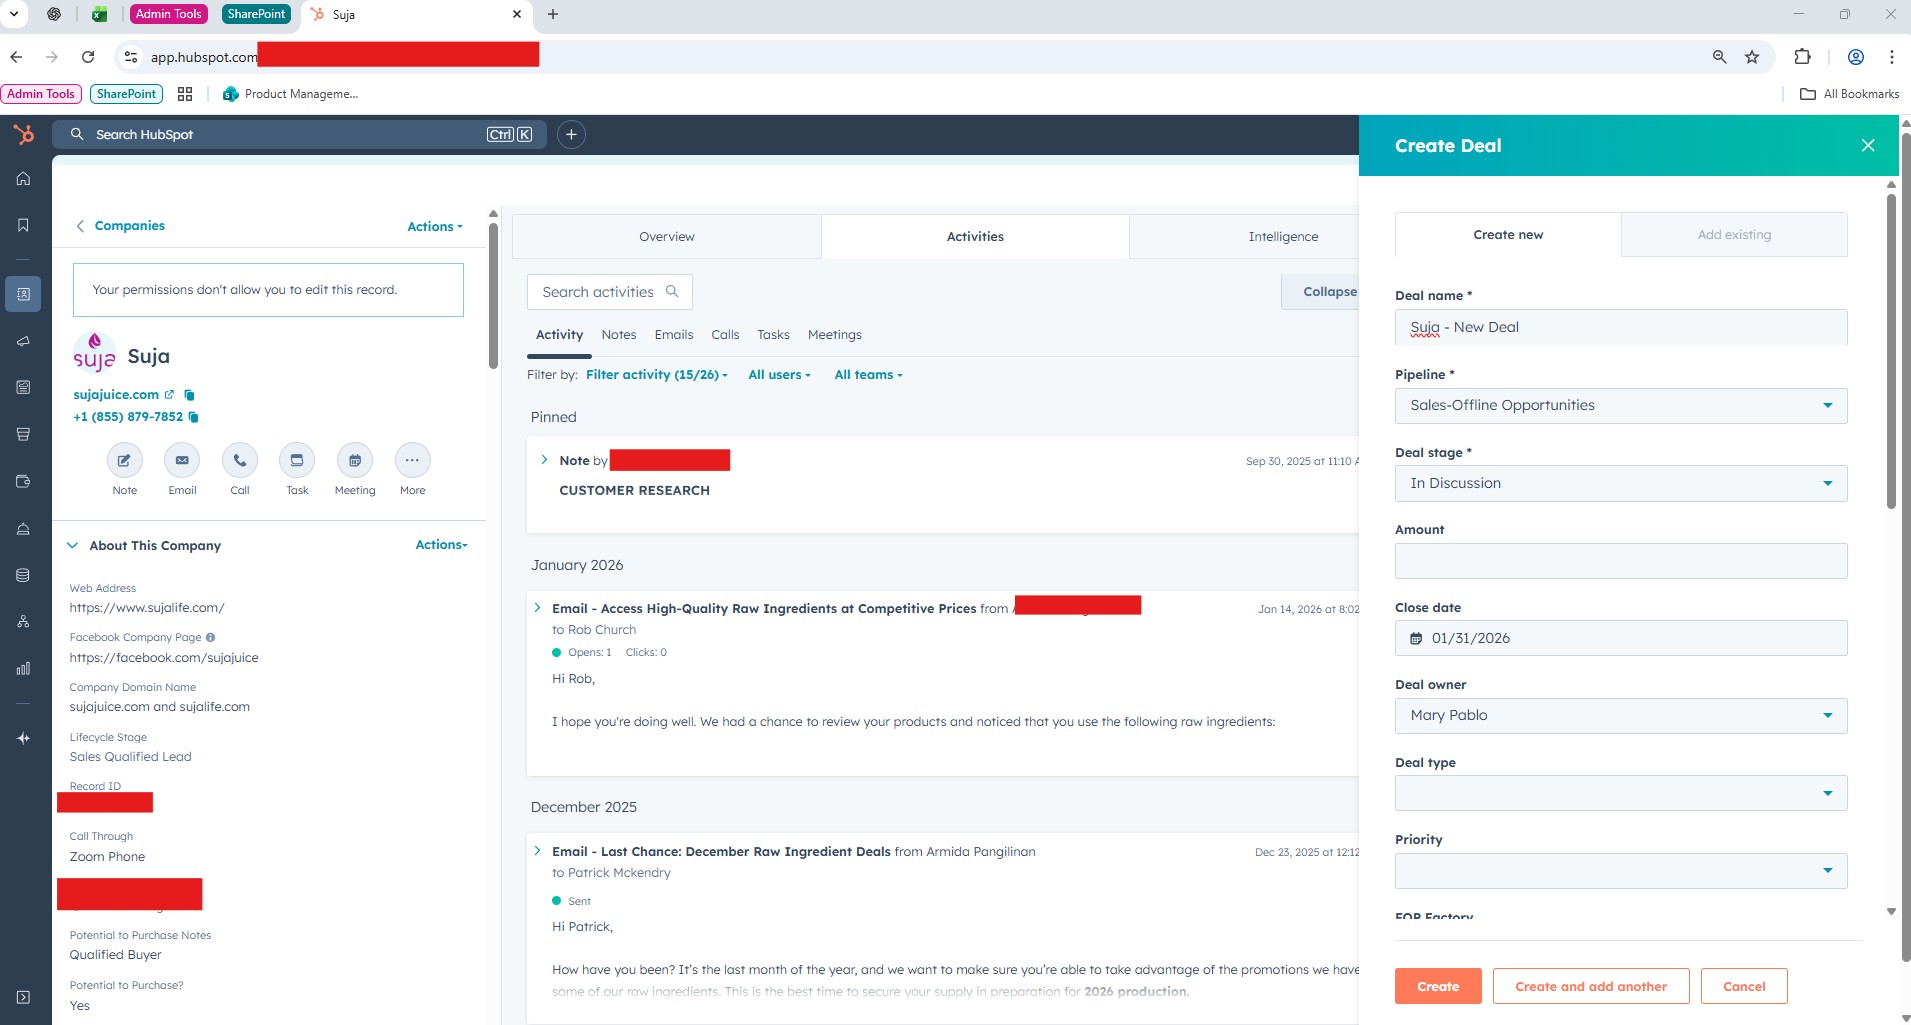Create a Task for Suja
Image resolution: width=1911 pixels, height=1025 pixels.
click(297, 461)
